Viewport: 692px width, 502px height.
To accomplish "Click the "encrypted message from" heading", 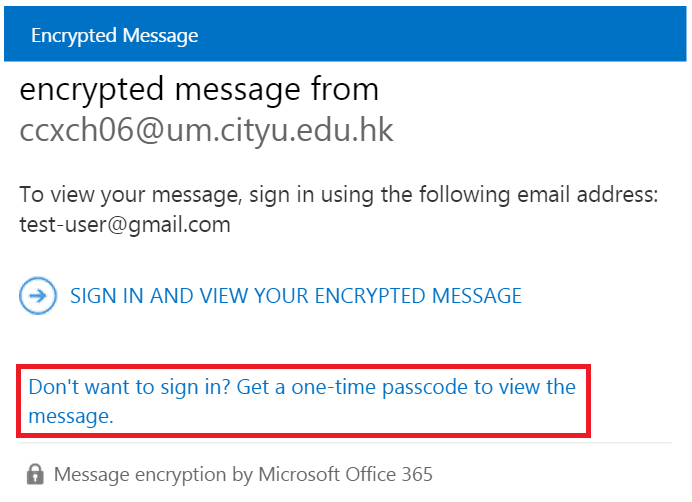I will [x=199, y=89].
